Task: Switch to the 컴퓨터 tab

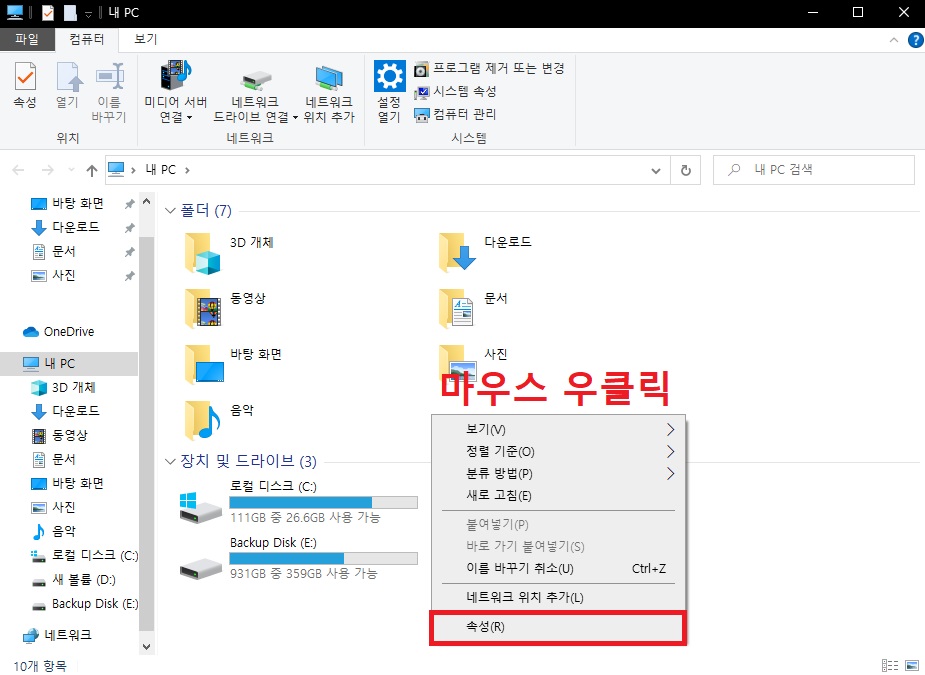Action: click(86, 39)
